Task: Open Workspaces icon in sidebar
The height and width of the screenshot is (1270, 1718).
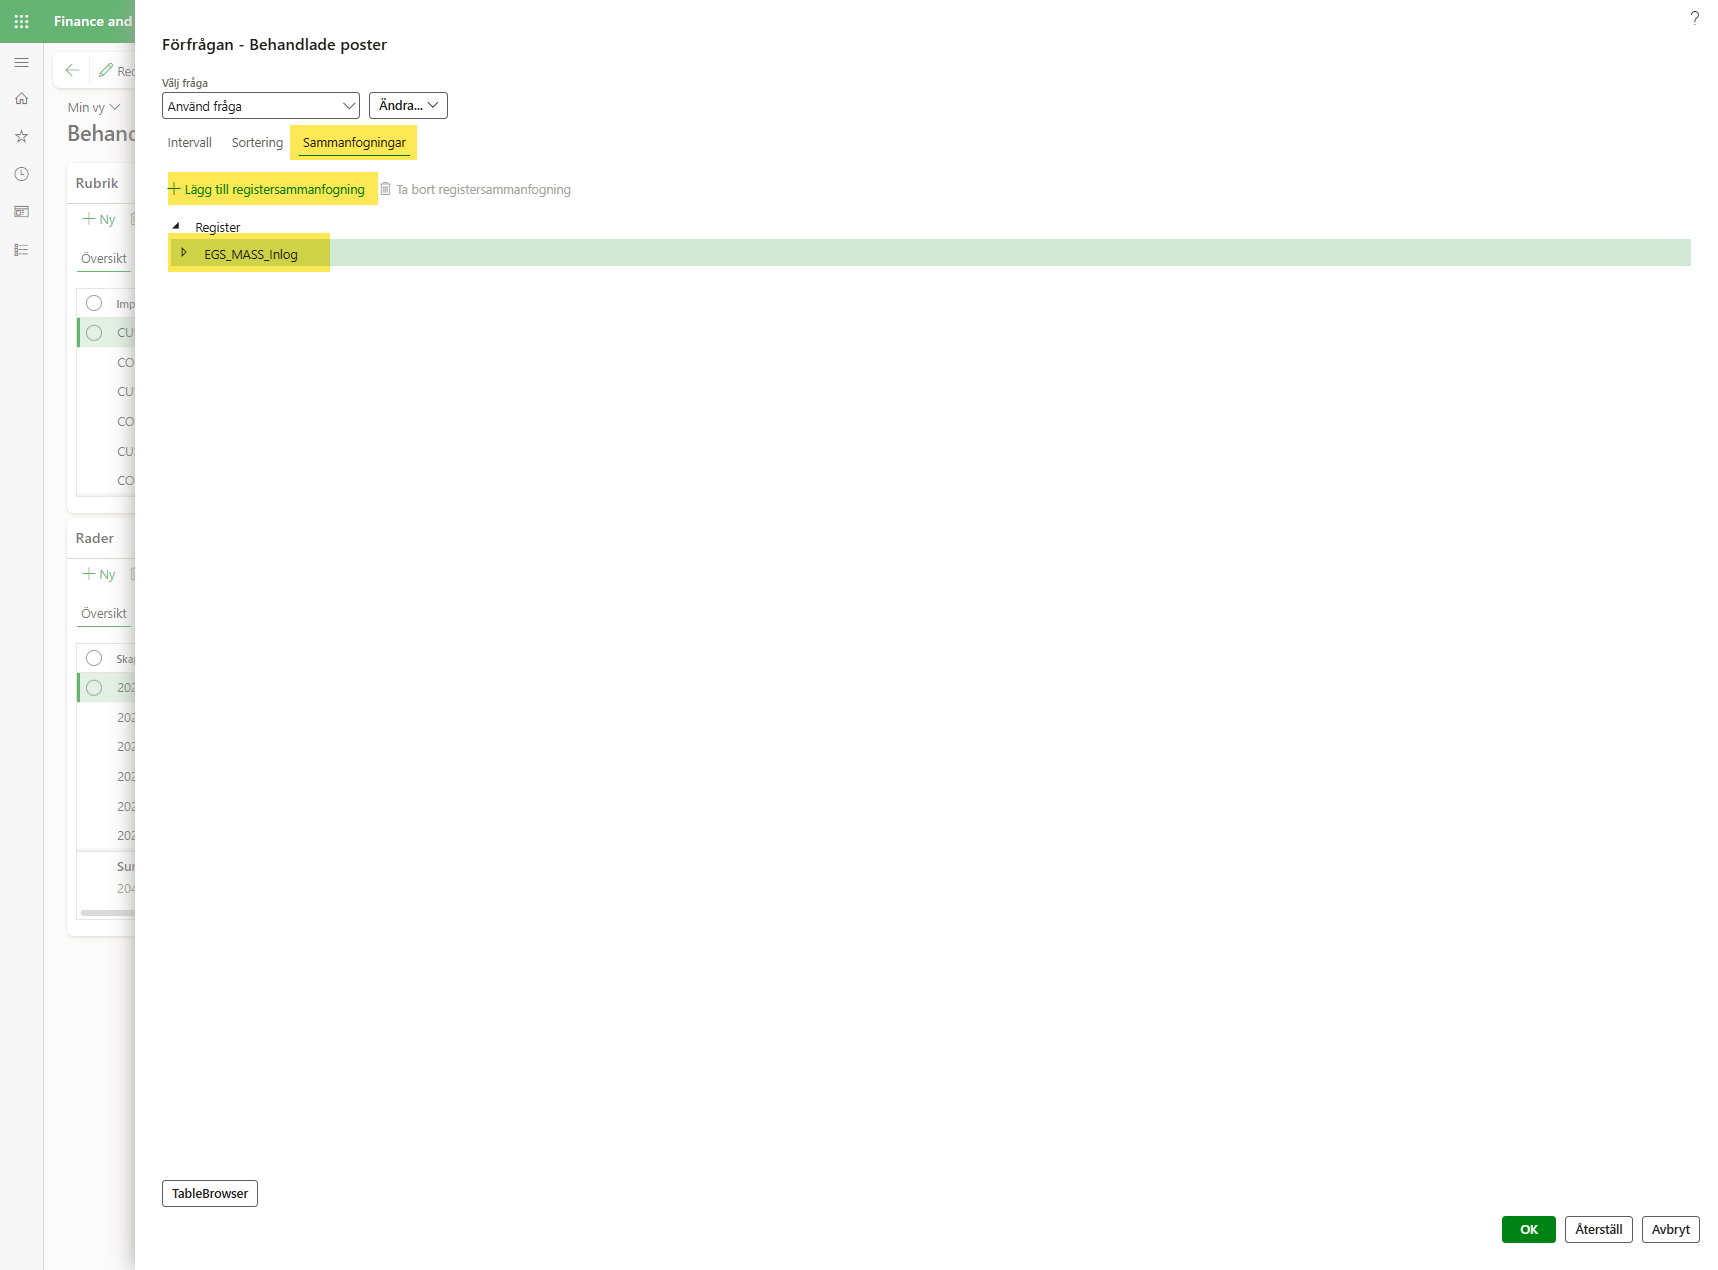Action: [21, 212]
